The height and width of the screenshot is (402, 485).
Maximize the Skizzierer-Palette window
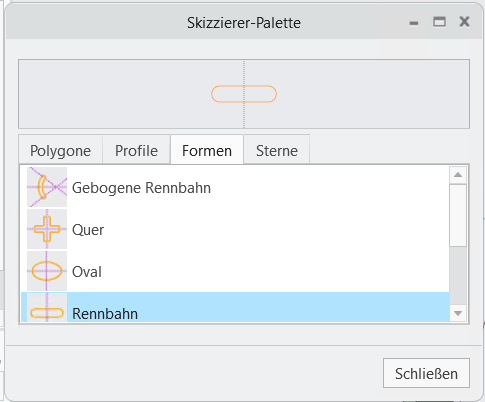click(x=439, y=22)
